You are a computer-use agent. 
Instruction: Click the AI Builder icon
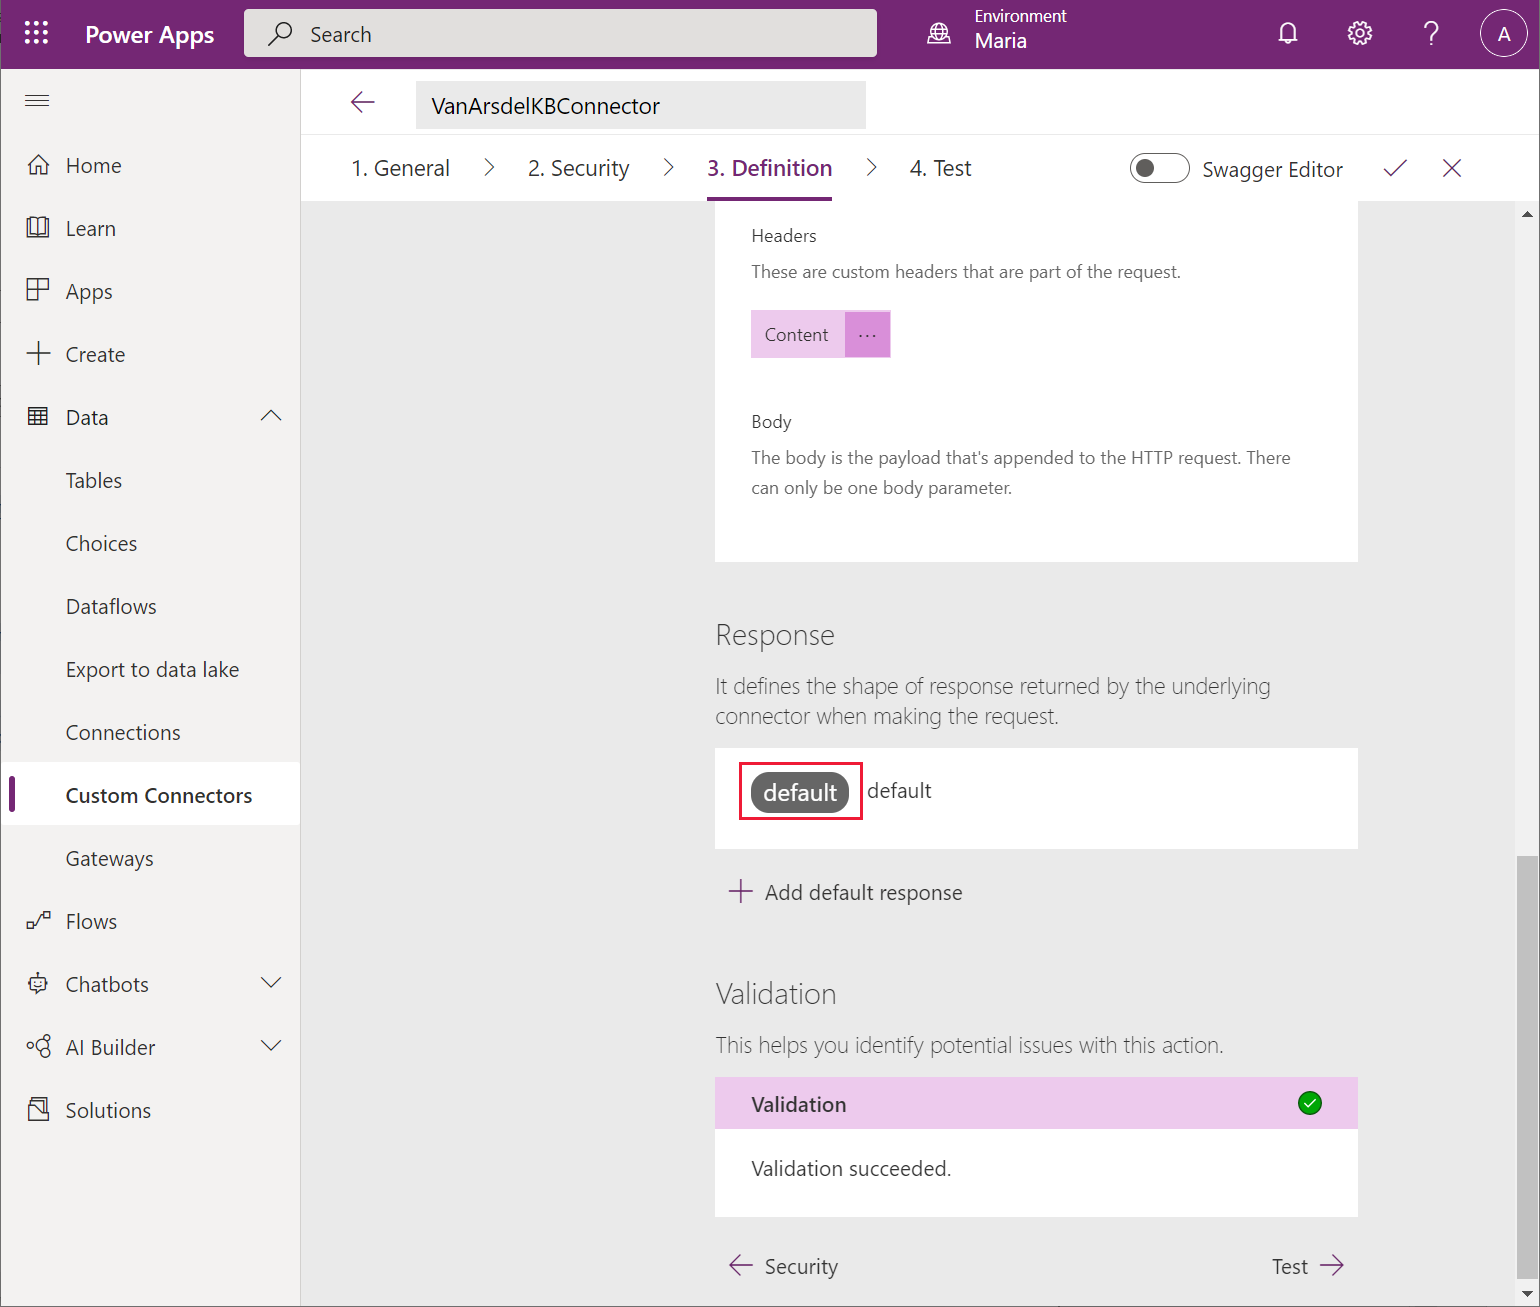coord(38,1047)
